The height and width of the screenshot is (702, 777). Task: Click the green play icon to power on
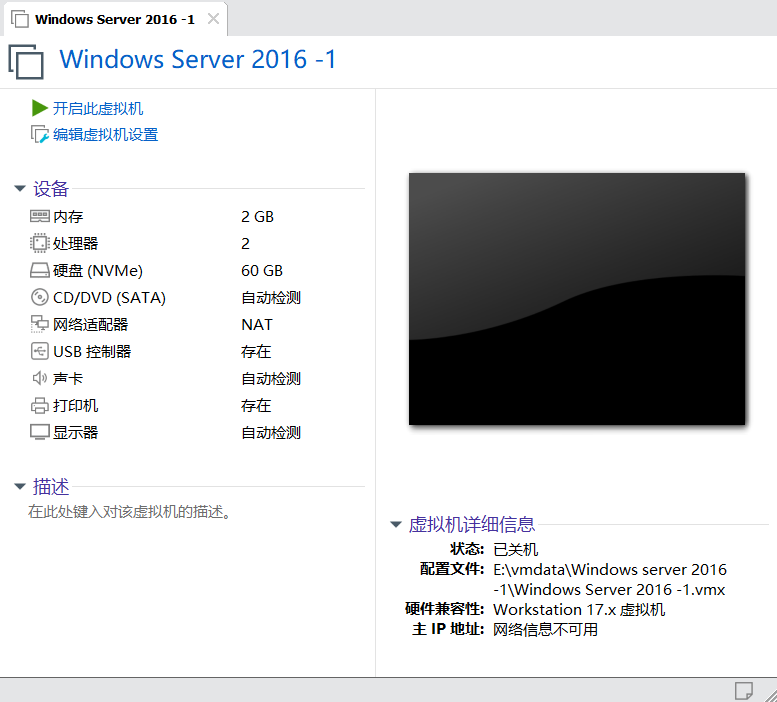[40, 108]
